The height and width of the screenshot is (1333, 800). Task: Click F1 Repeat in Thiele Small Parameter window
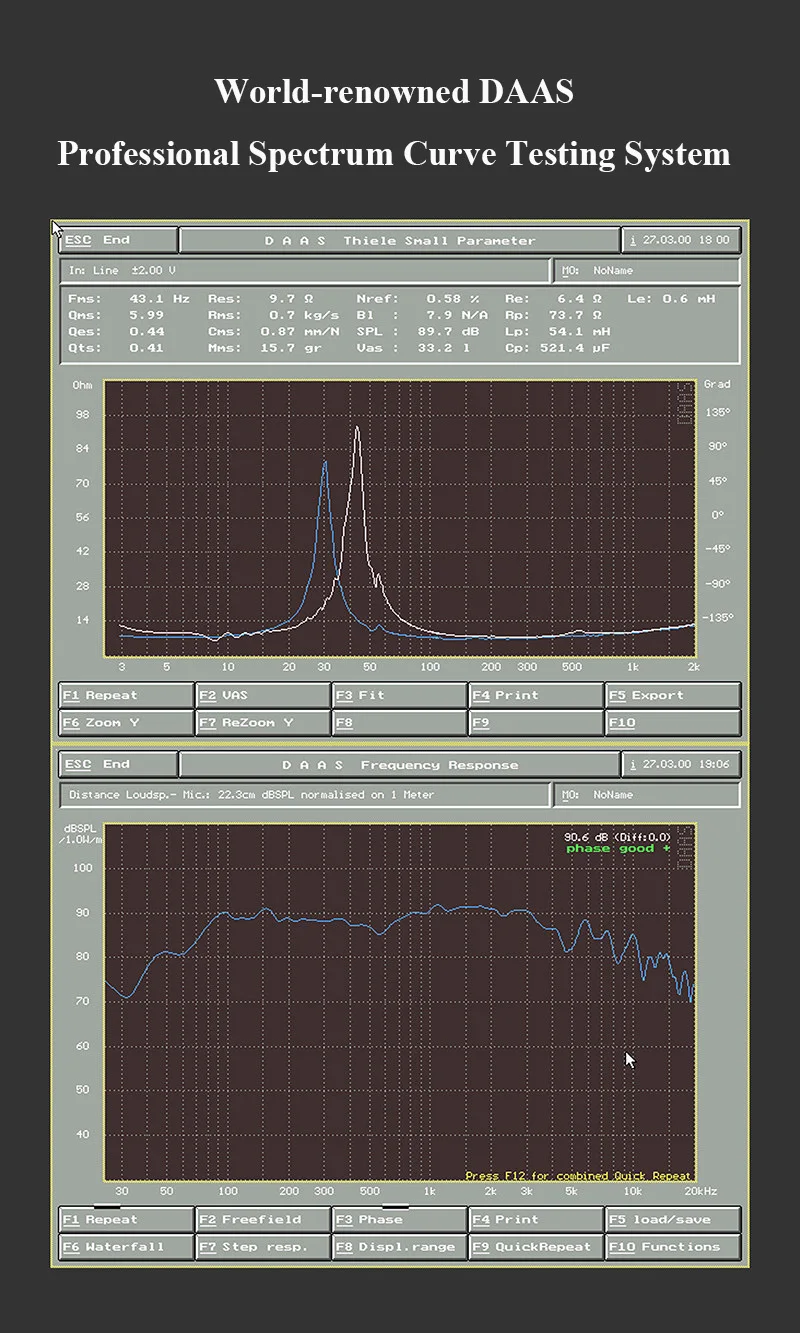pyautogui.click(x=126, y=695)
